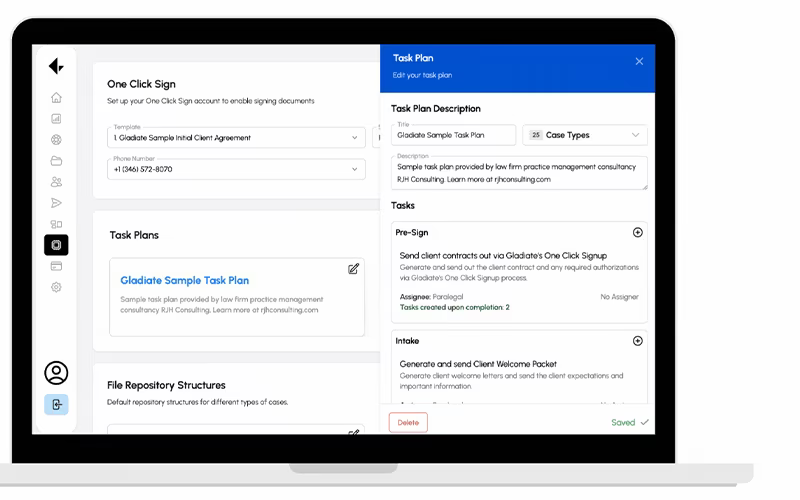Click the Delete button
Viewport: 800px width, 500px height.
pos(408,422)
